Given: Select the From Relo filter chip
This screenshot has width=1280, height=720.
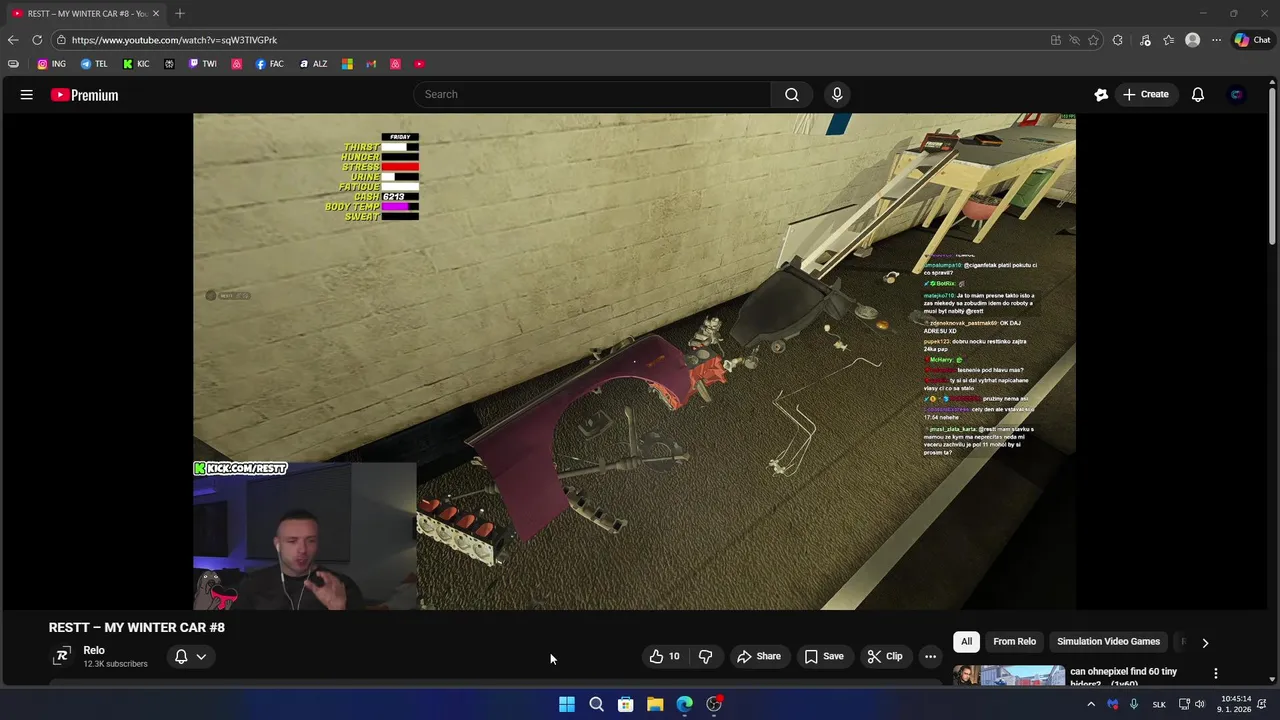Looking at the screenshot, I should [1014, 641].
